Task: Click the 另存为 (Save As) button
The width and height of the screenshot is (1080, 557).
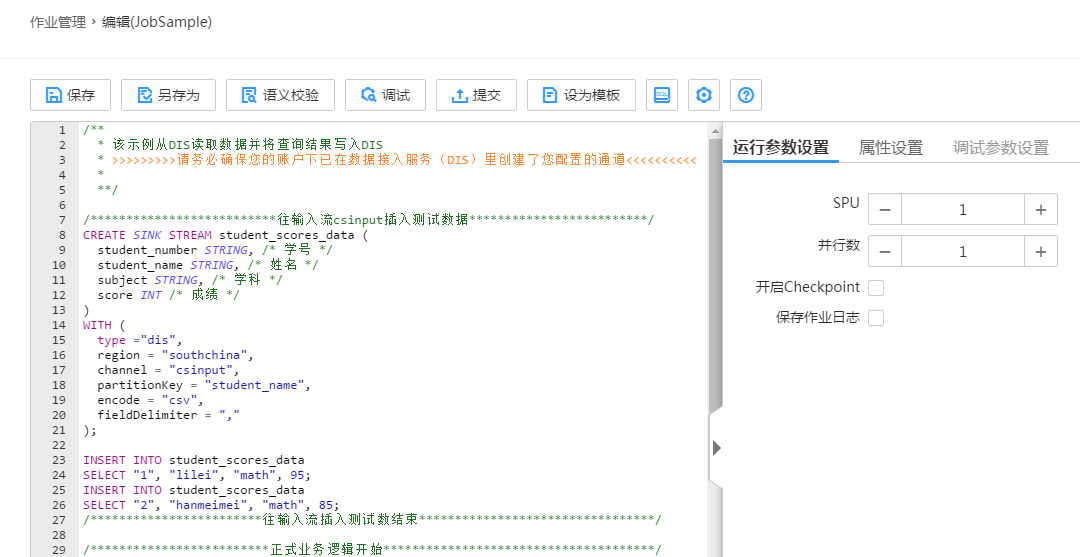Action: click(x=169, y=95)
